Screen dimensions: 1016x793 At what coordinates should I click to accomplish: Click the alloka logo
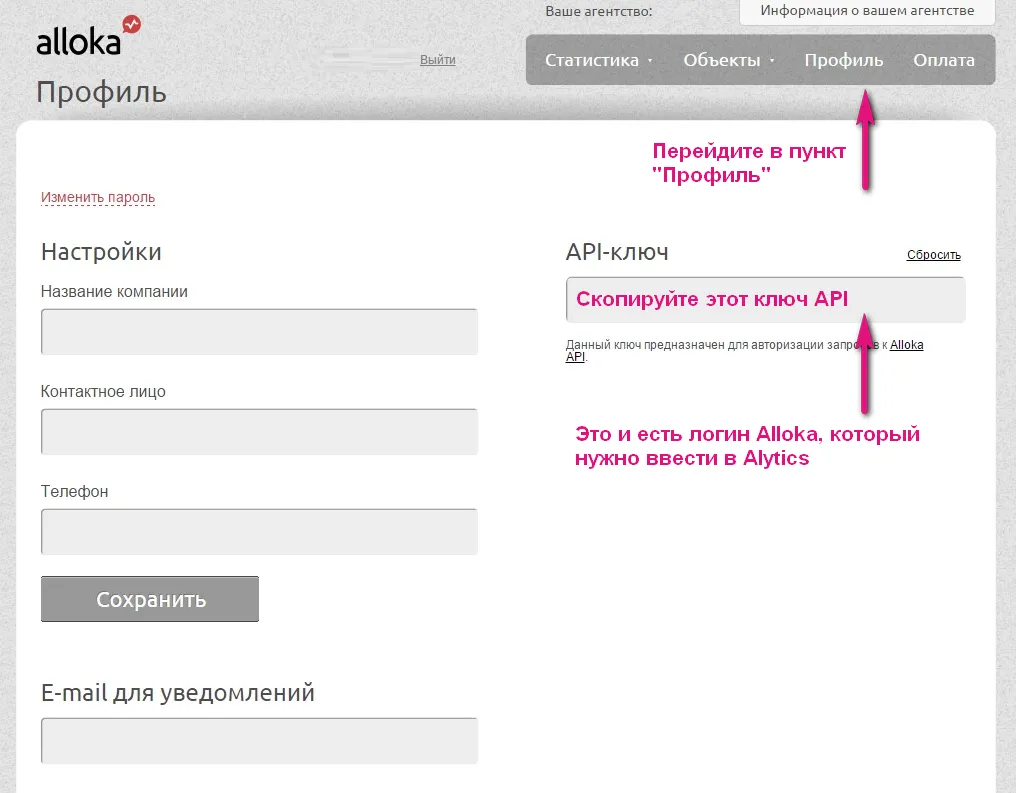pos(88,36)
